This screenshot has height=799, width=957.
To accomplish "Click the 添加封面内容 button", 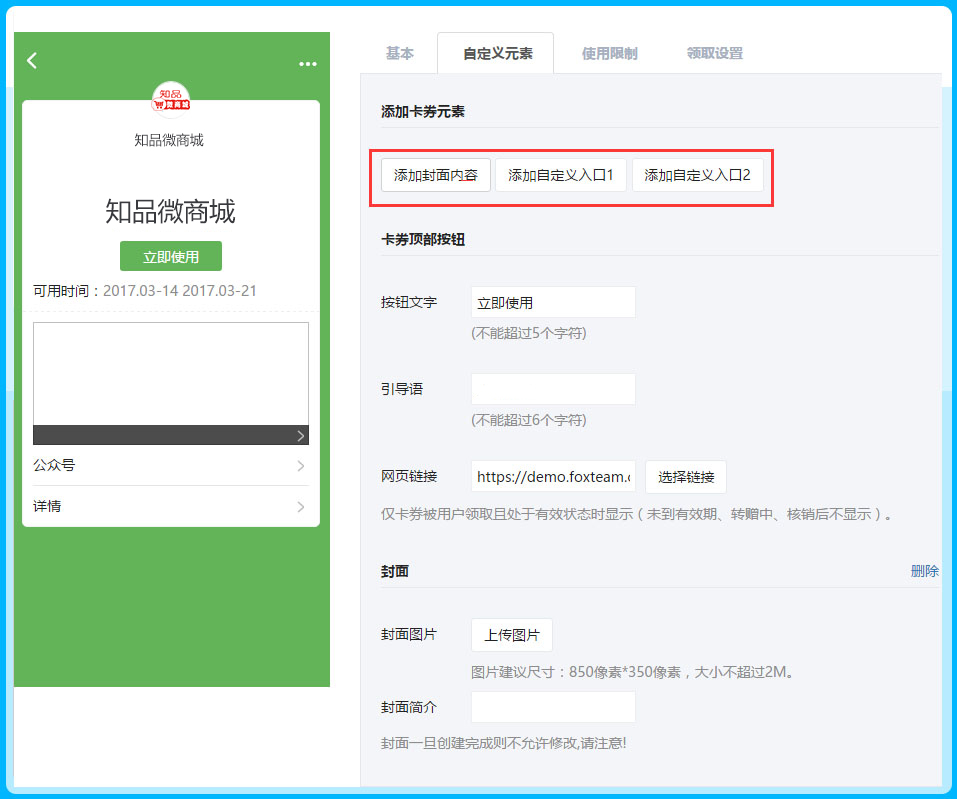I will (x=435, y=175).
